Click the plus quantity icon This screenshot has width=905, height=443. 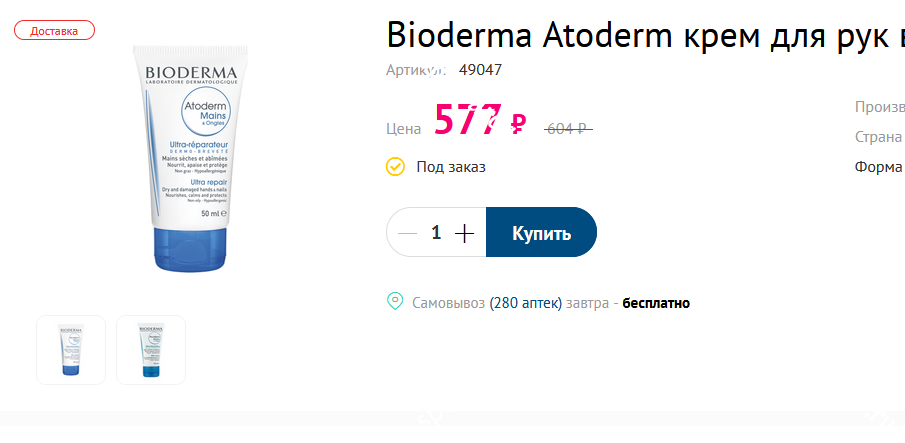465,233
